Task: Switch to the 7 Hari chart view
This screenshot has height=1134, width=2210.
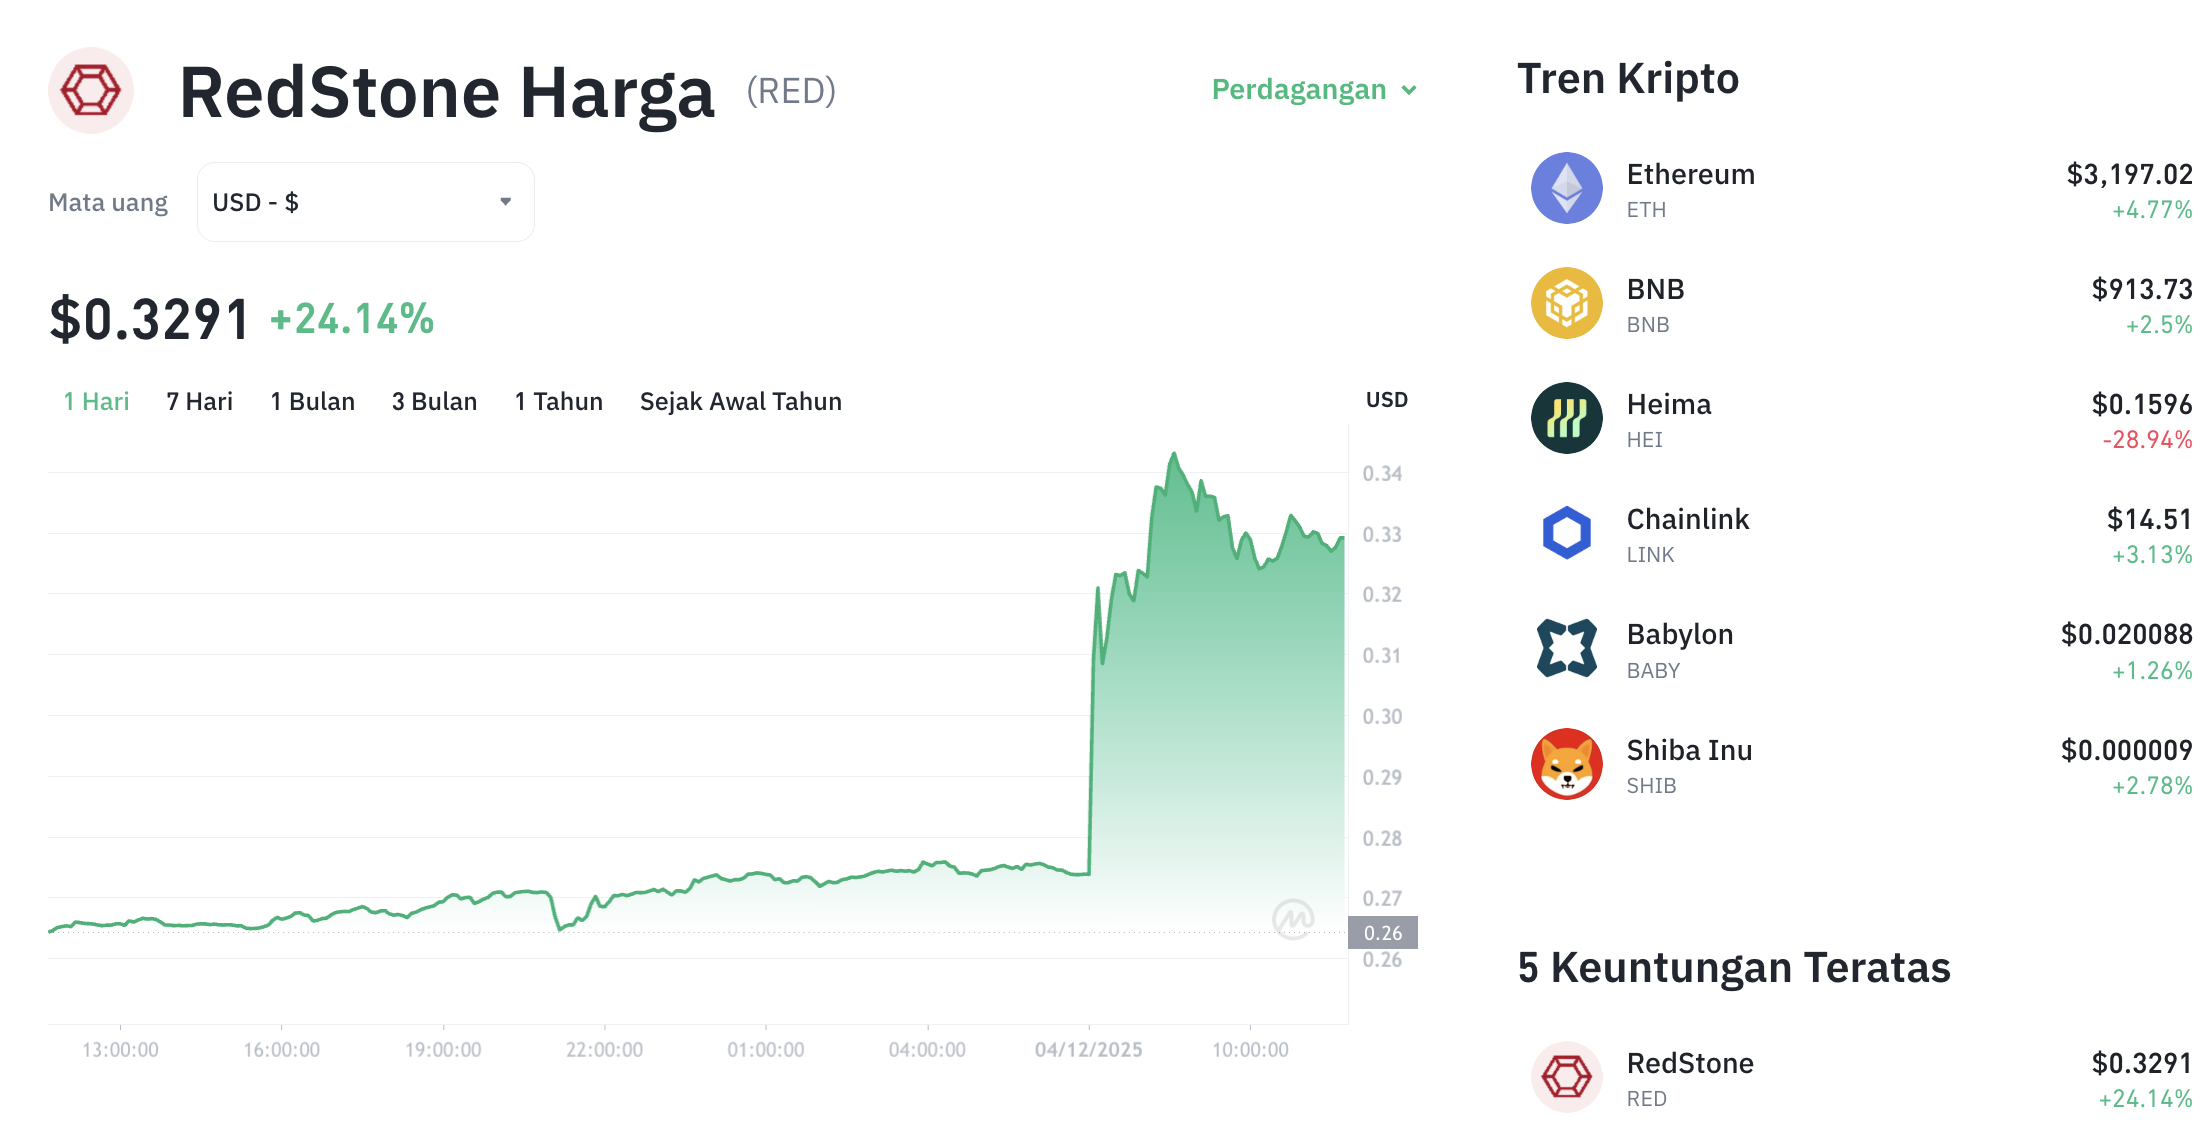Action: pos(199,401)
